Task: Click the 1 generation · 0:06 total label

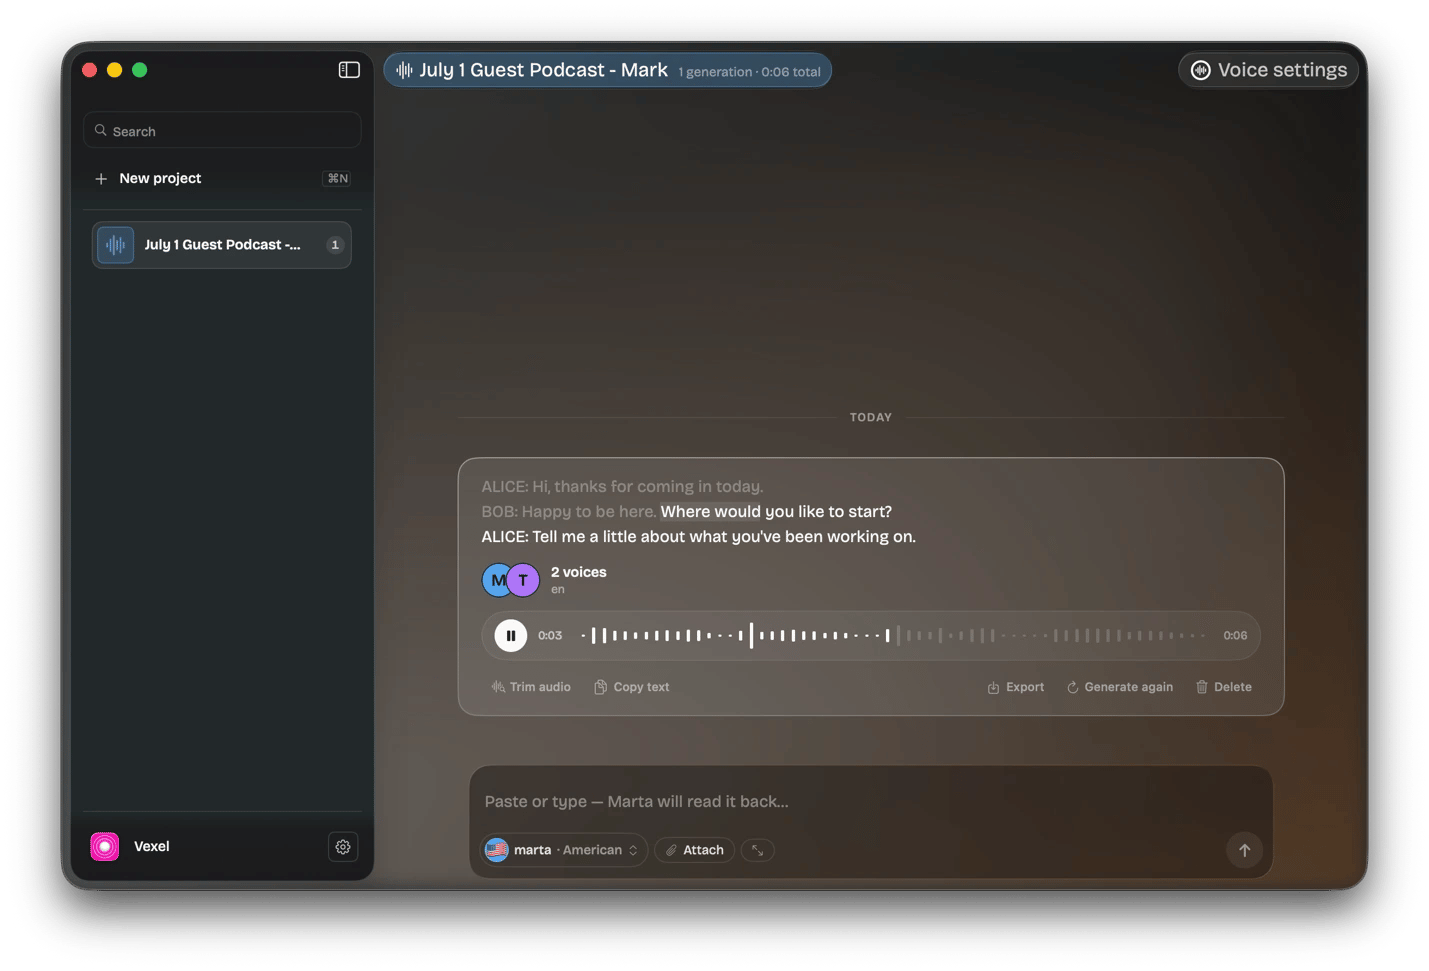Action: click(x=749, y=72)
